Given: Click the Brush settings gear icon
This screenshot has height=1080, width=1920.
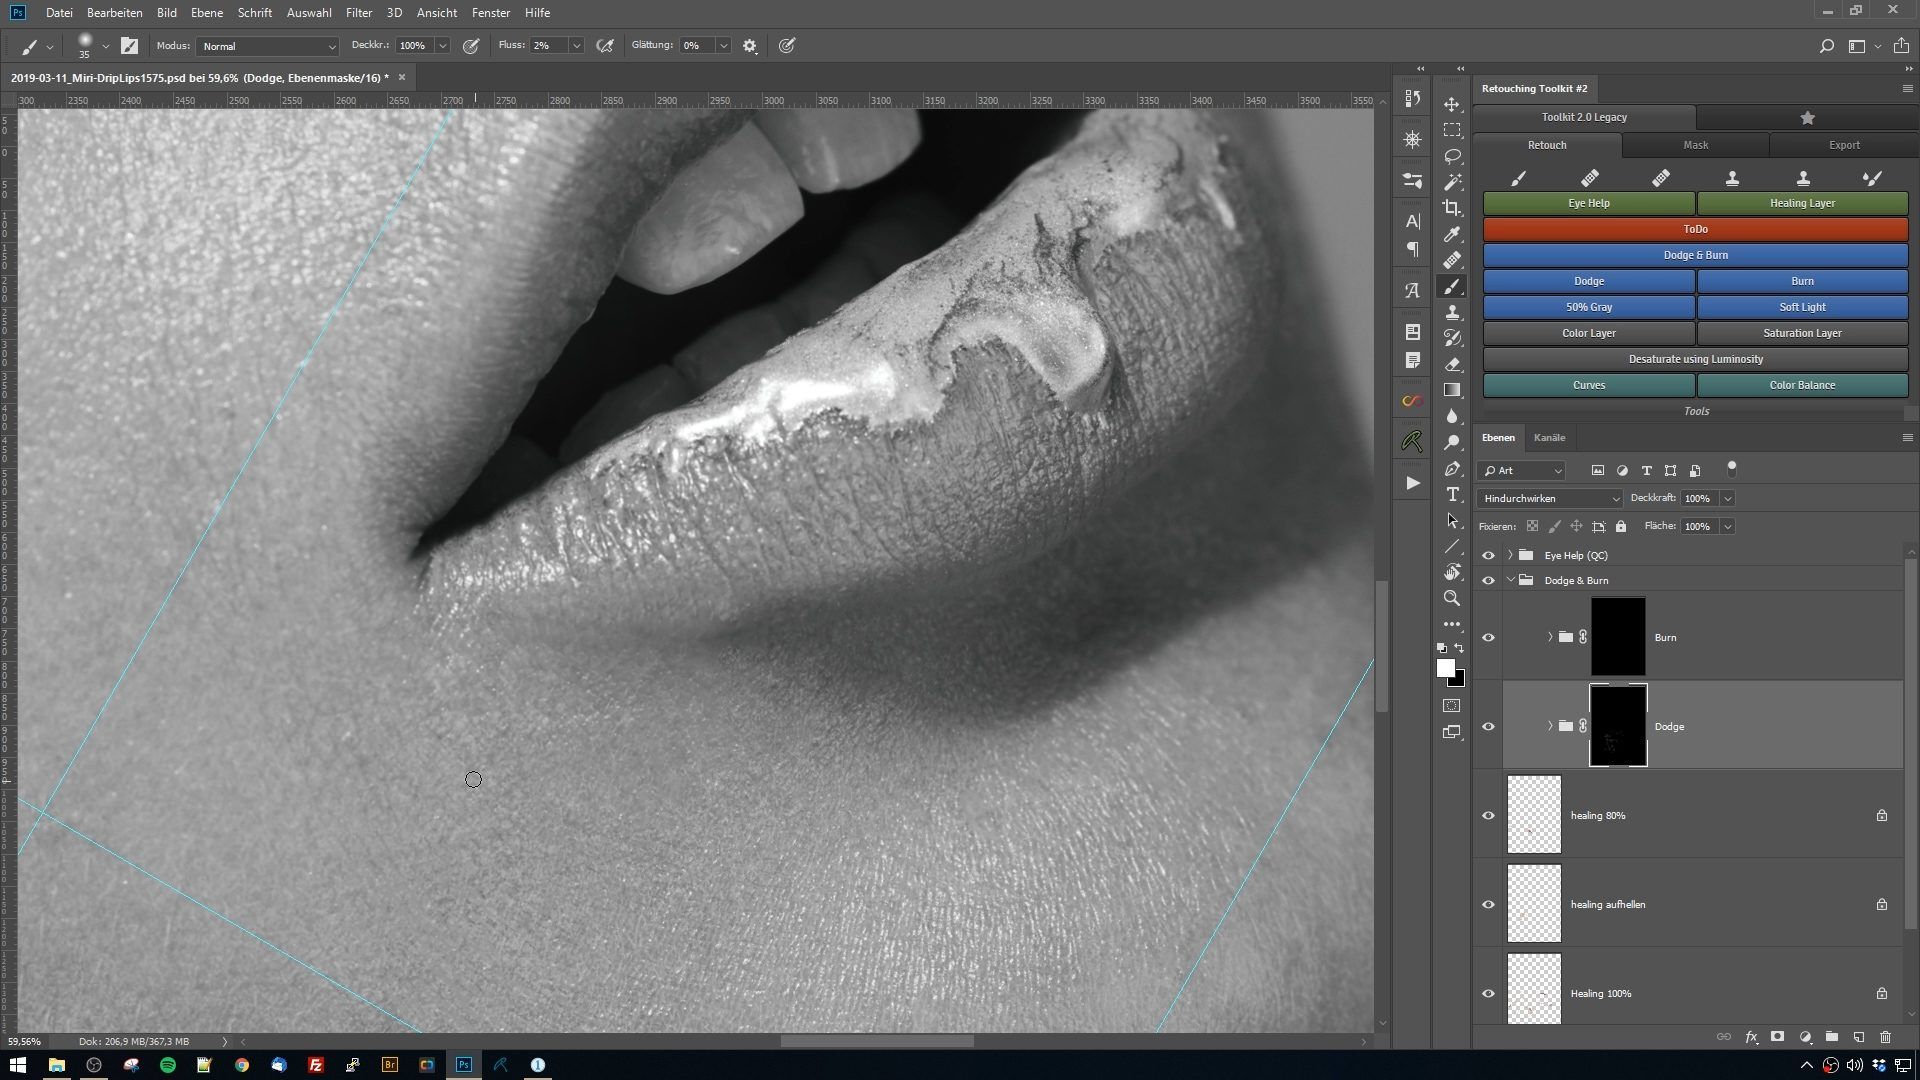Looking at the screenshot, I should (x=749, y=45).
